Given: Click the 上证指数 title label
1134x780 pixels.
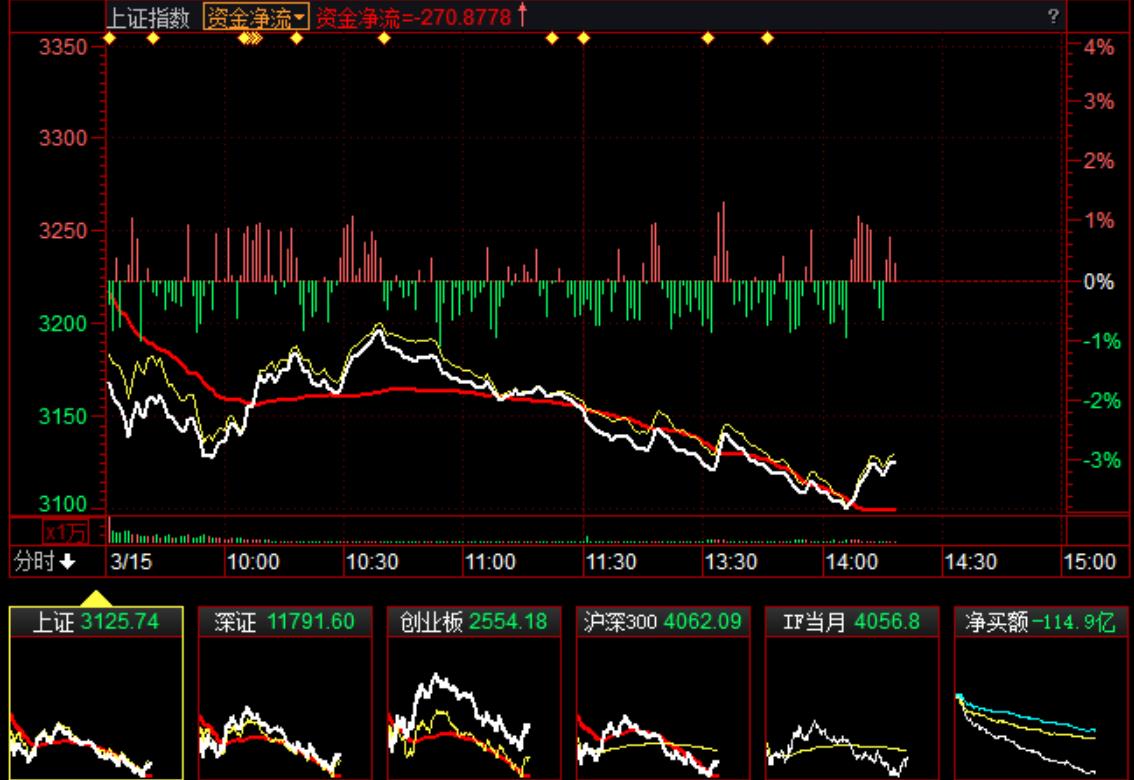Looking at the screenshot, I should 152,16.
